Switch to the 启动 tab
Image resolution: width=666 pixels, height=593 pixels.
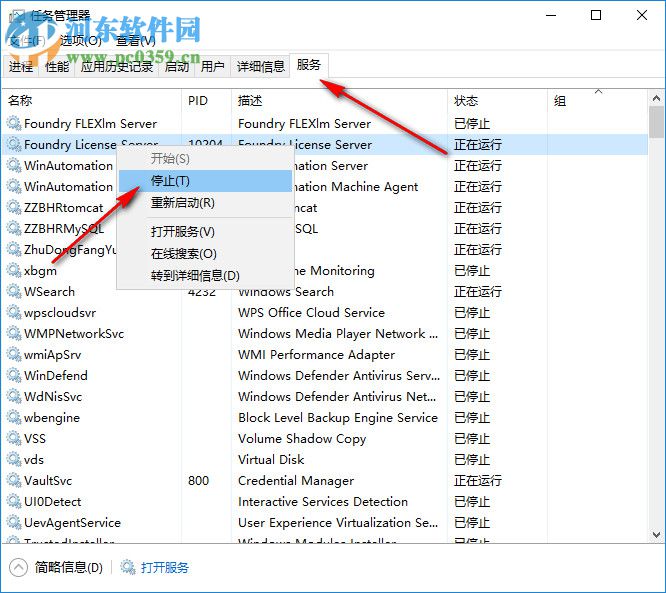(x=177, y=67)
